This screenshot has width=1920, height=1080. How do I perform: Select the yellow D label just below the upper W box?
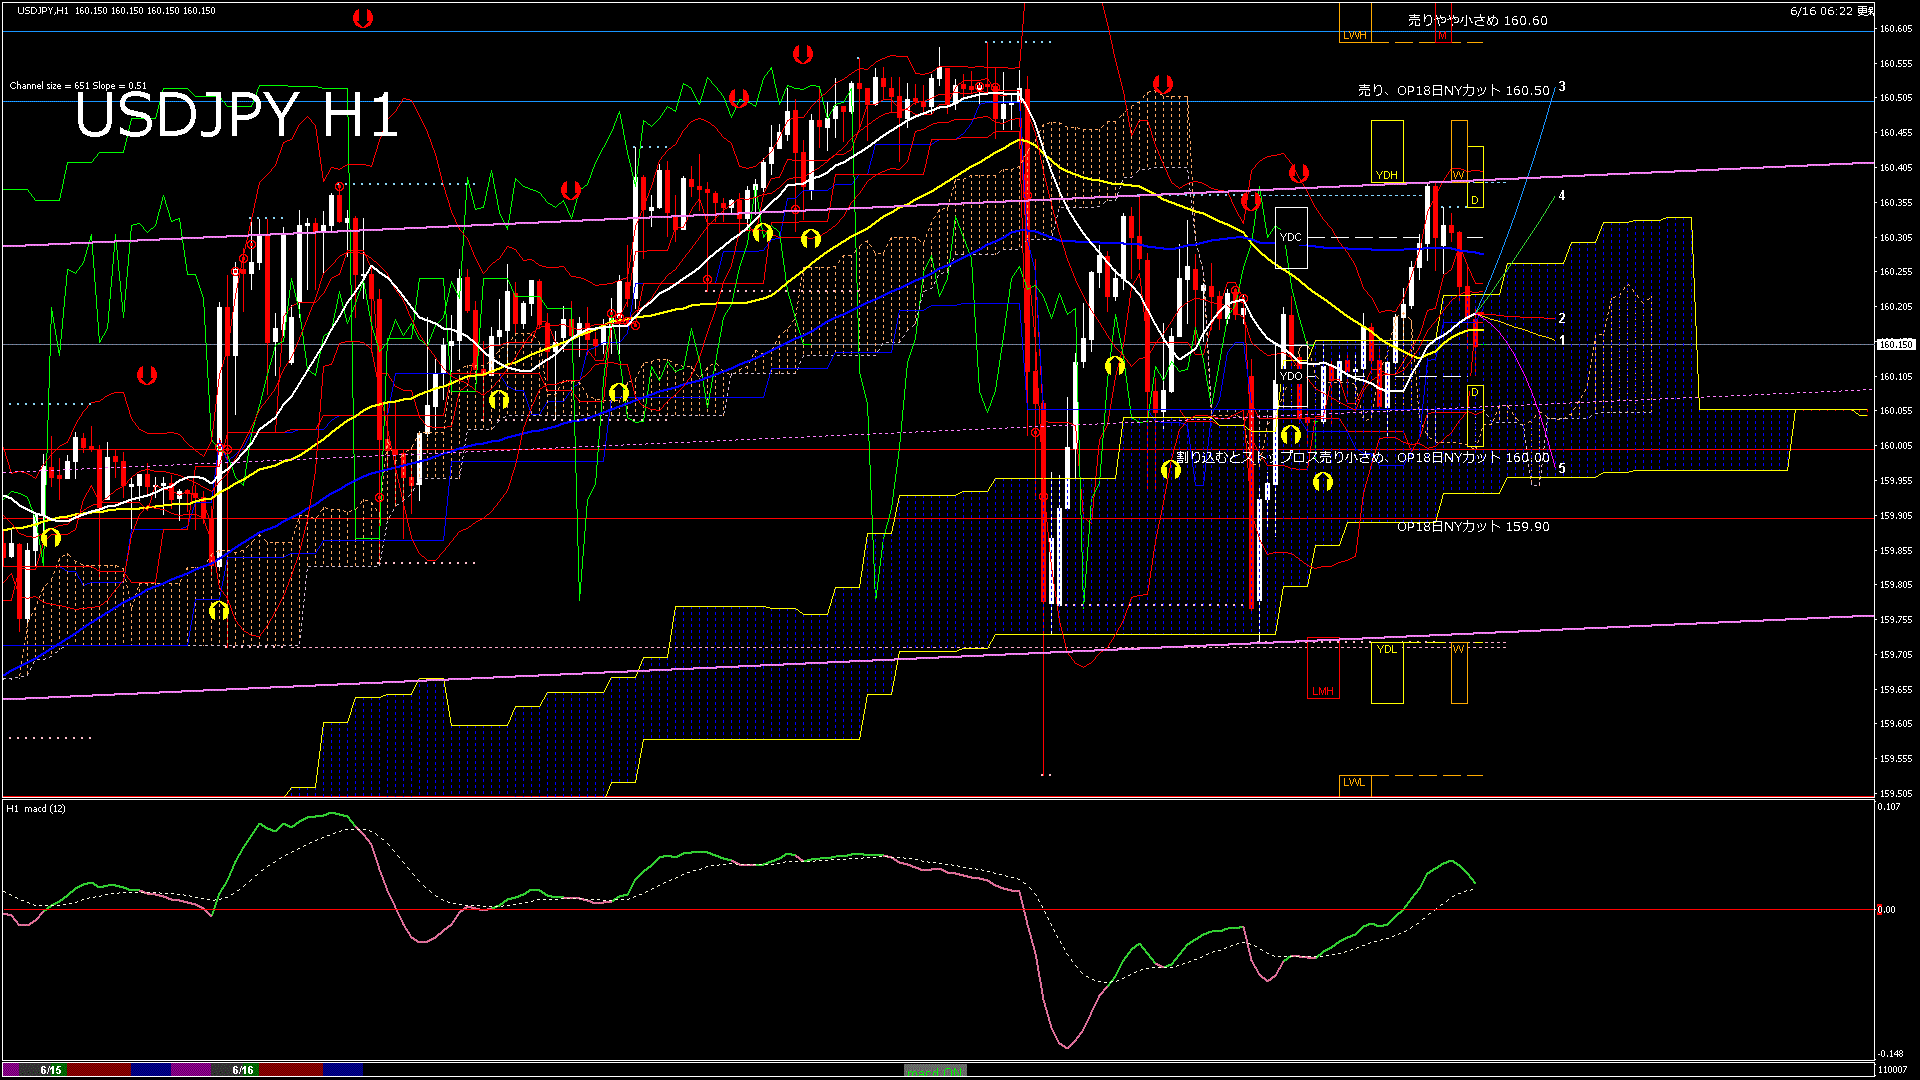1475,200
